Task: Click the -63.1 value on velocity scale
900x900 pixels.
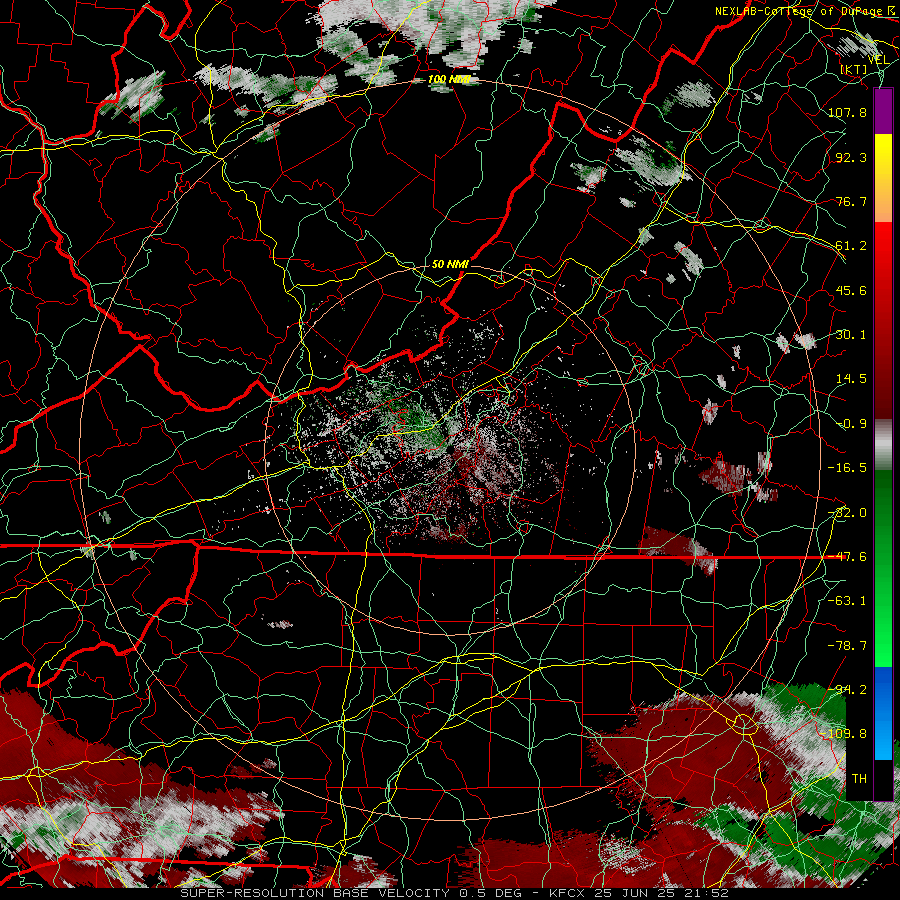Action: click(847, 601)
